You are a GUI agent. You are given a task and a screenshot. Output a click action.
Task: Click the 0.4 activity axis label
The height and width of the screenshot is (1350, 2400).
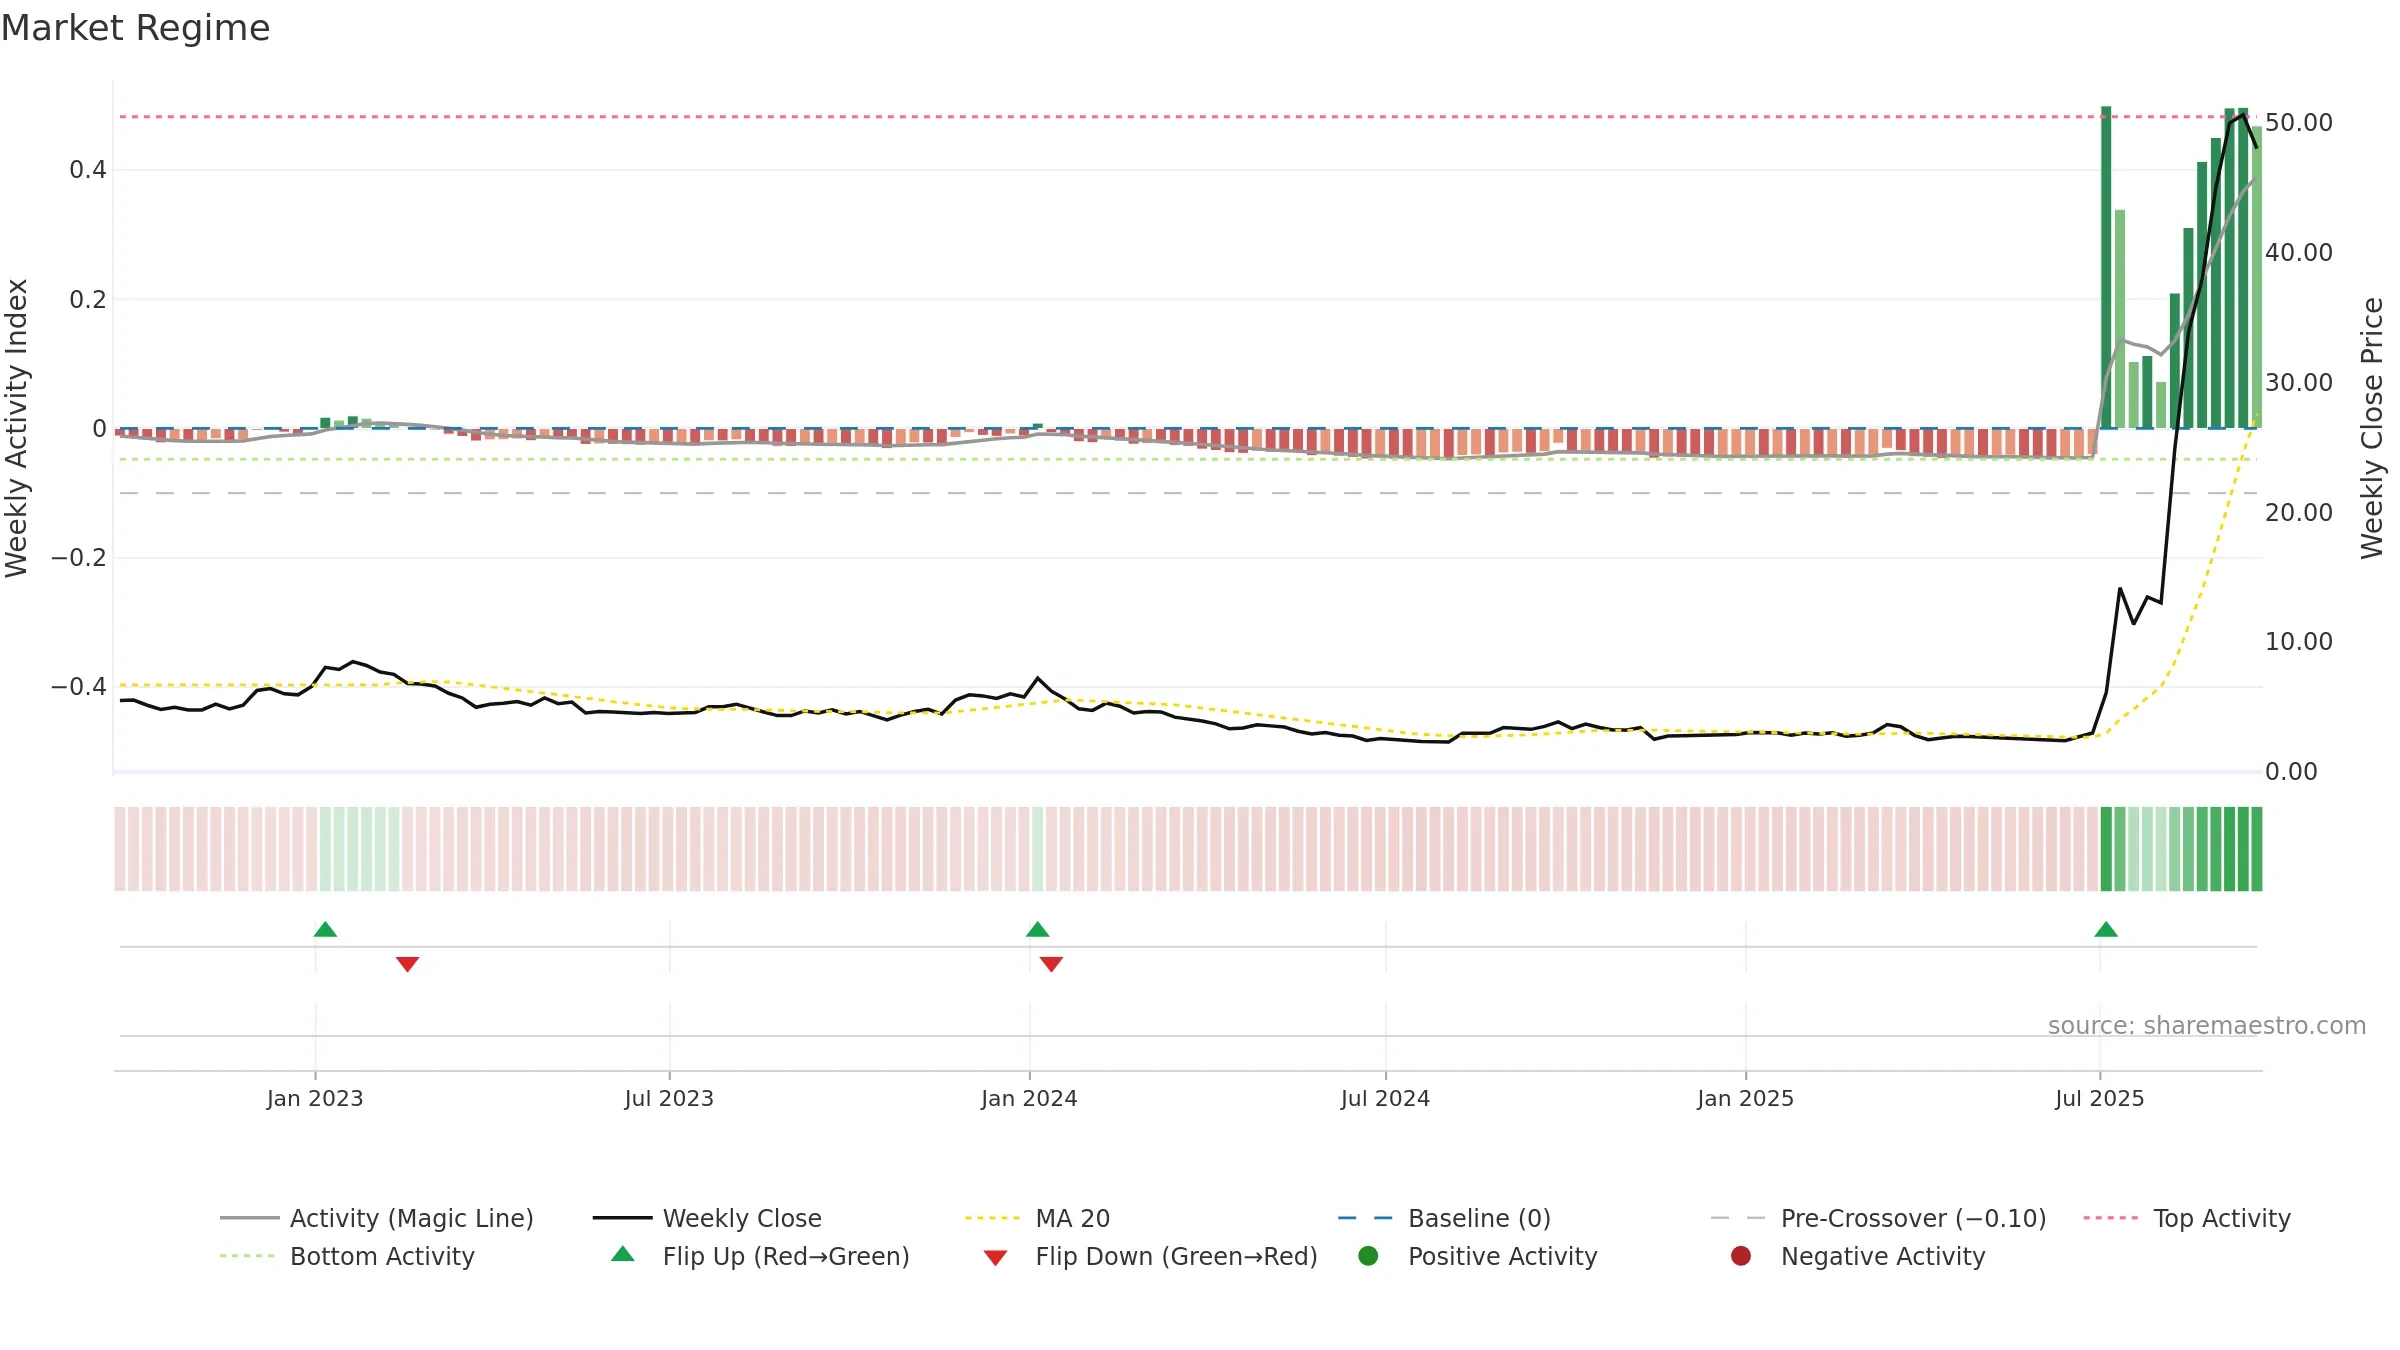click(x=88, y=170)
